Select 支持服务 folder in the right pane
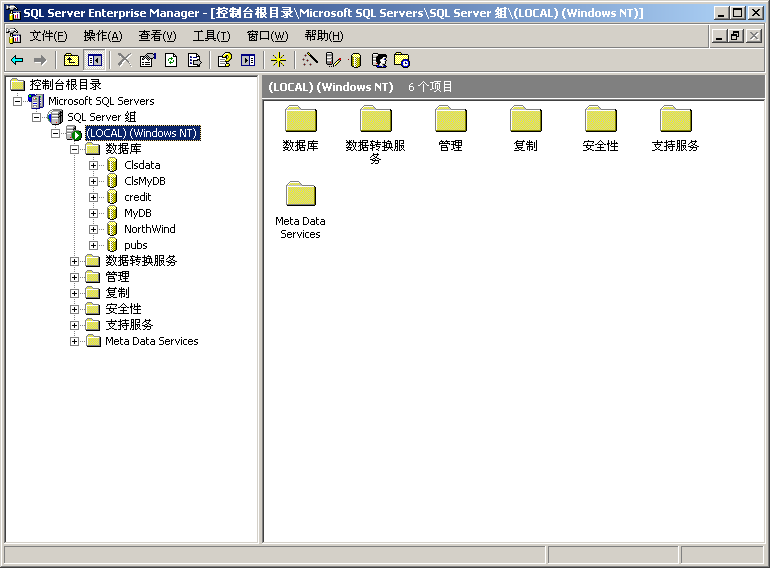The height and width of the screenshot is (568, 770). tap(675, 129)
